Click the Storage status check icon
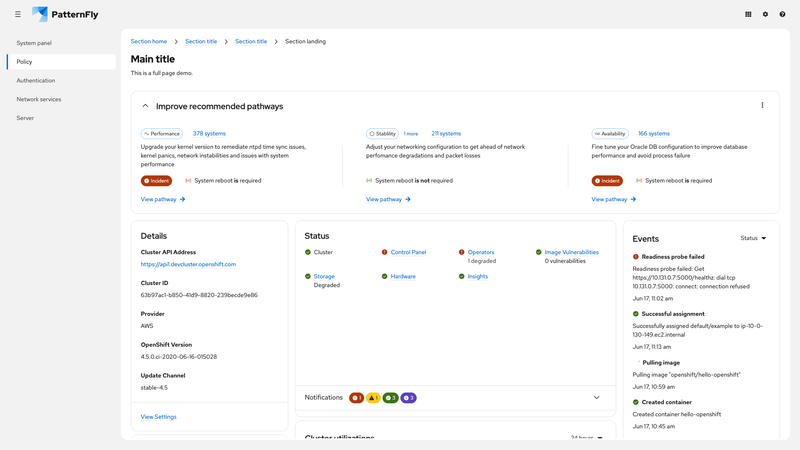Screen dimensions: 800x450 [x=308, y=277]
